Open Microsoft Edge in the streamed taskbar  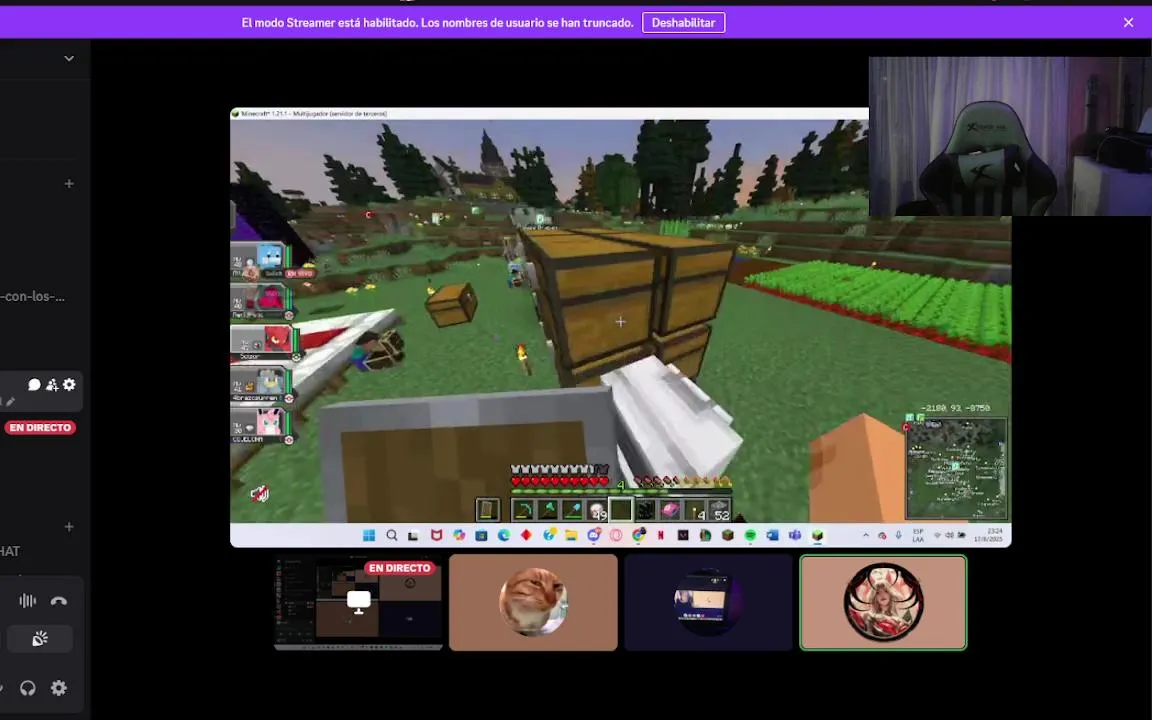tap(504, 536)
